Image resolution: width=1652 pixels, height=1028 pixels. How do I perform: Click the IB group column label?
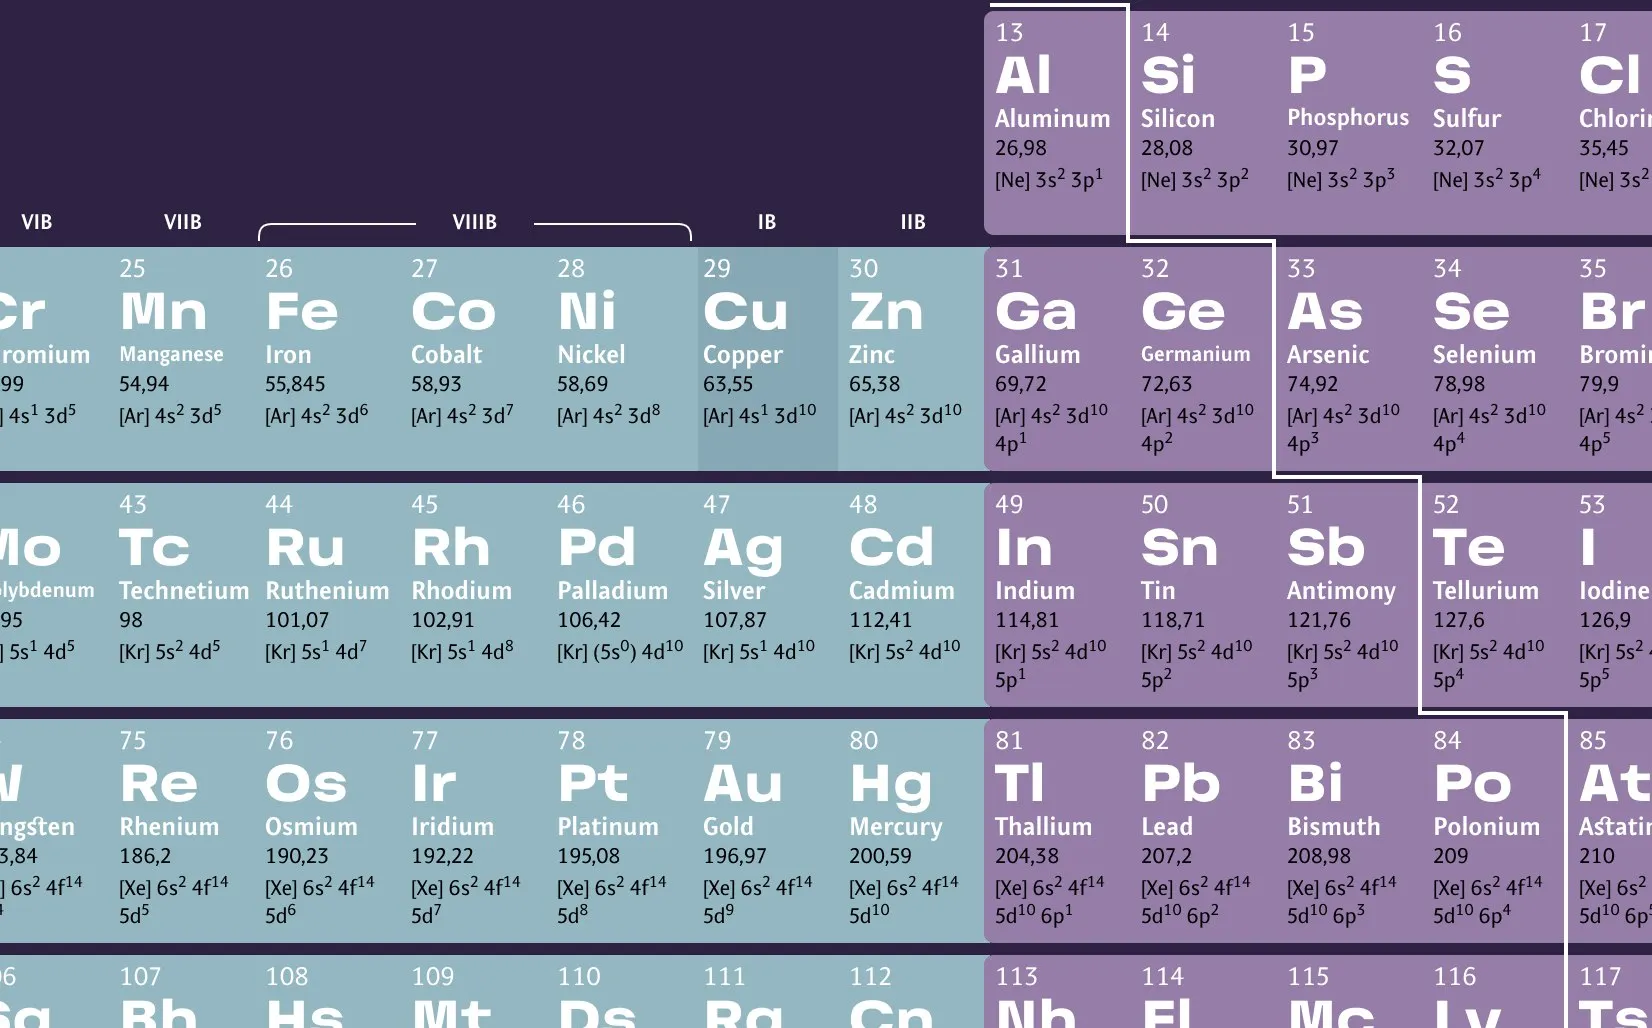coord(767,222)
